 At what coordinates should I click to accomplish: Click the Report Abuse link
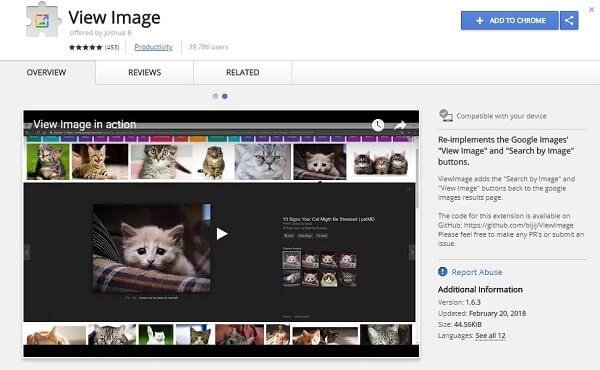[477, 272]
